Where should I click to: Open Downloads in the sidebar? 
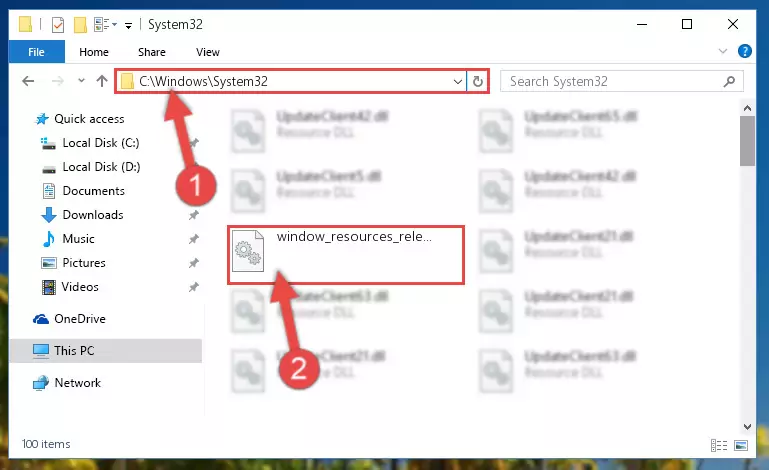[93, 215]
